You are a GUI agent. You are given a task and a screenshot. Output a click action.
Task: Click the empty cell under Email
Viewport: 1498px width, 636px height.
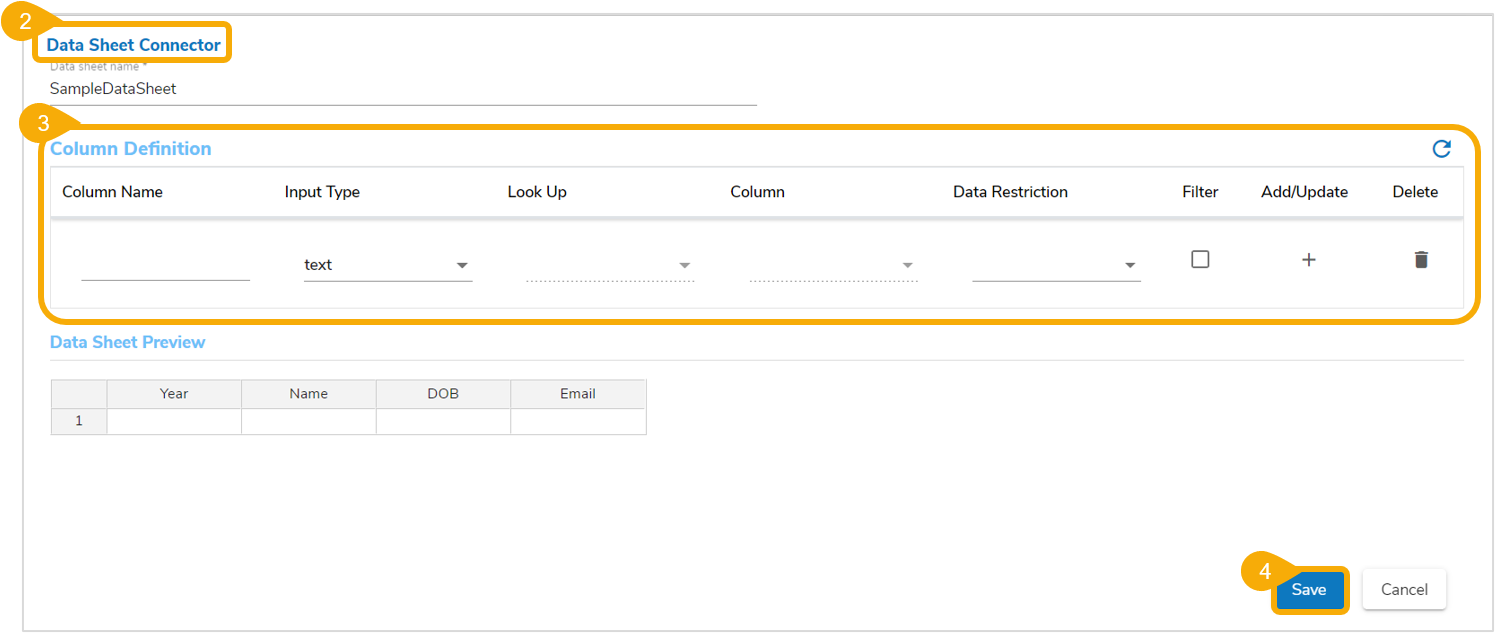(578, 421)
